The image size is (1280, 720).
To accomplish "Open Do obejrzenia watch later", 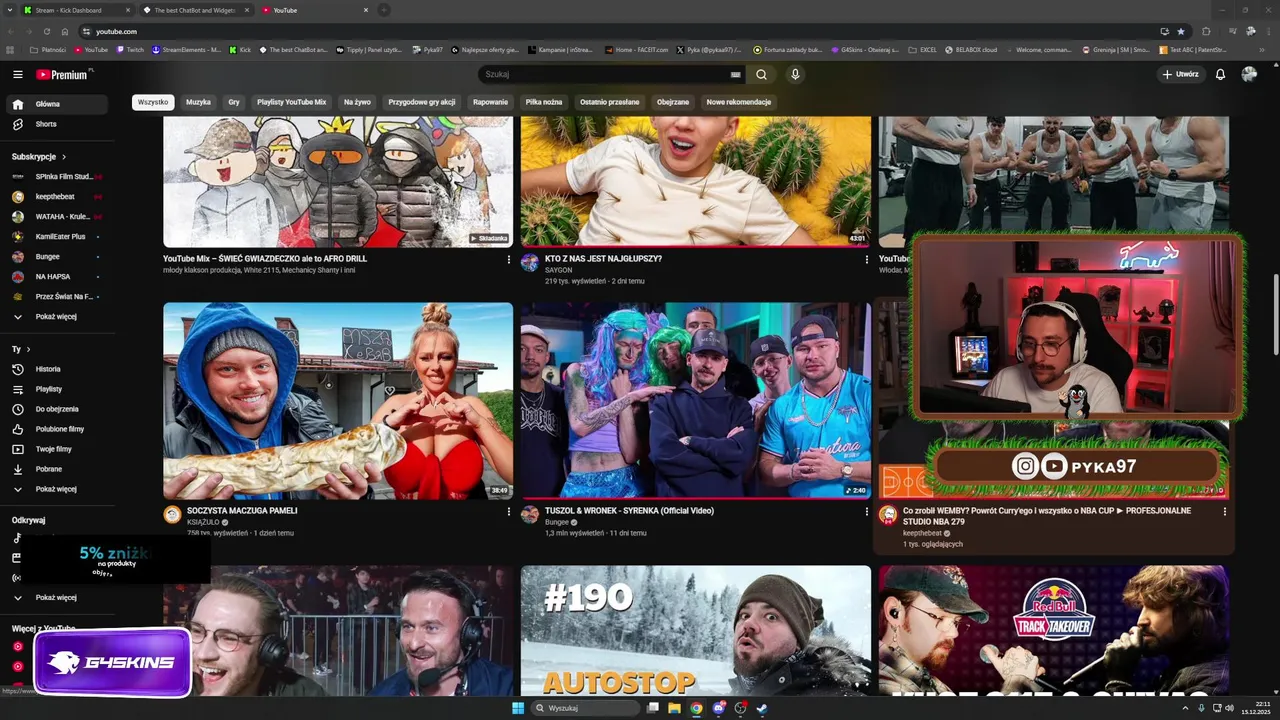I will [58, 409].
